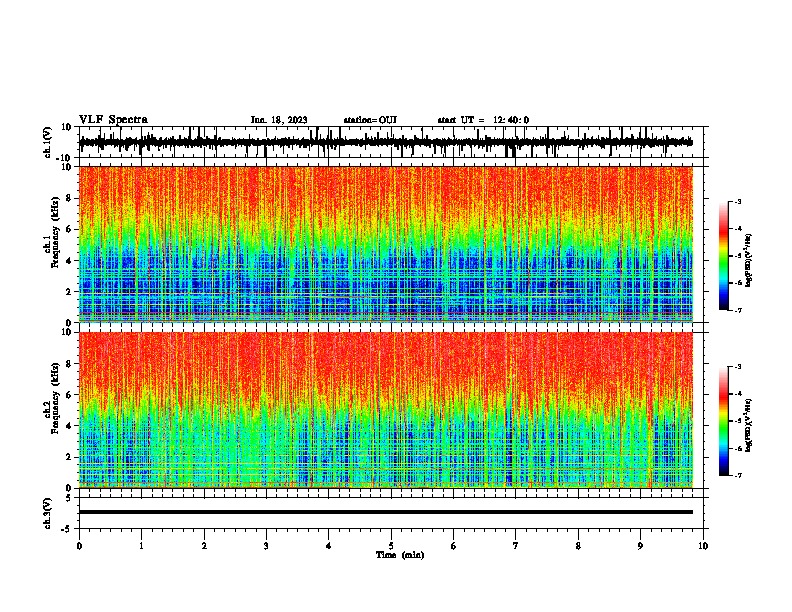Viewport: 792px width, 612px height.
Task: Click the "-7" label on ch.1 color scale
Action: (737, 310)
